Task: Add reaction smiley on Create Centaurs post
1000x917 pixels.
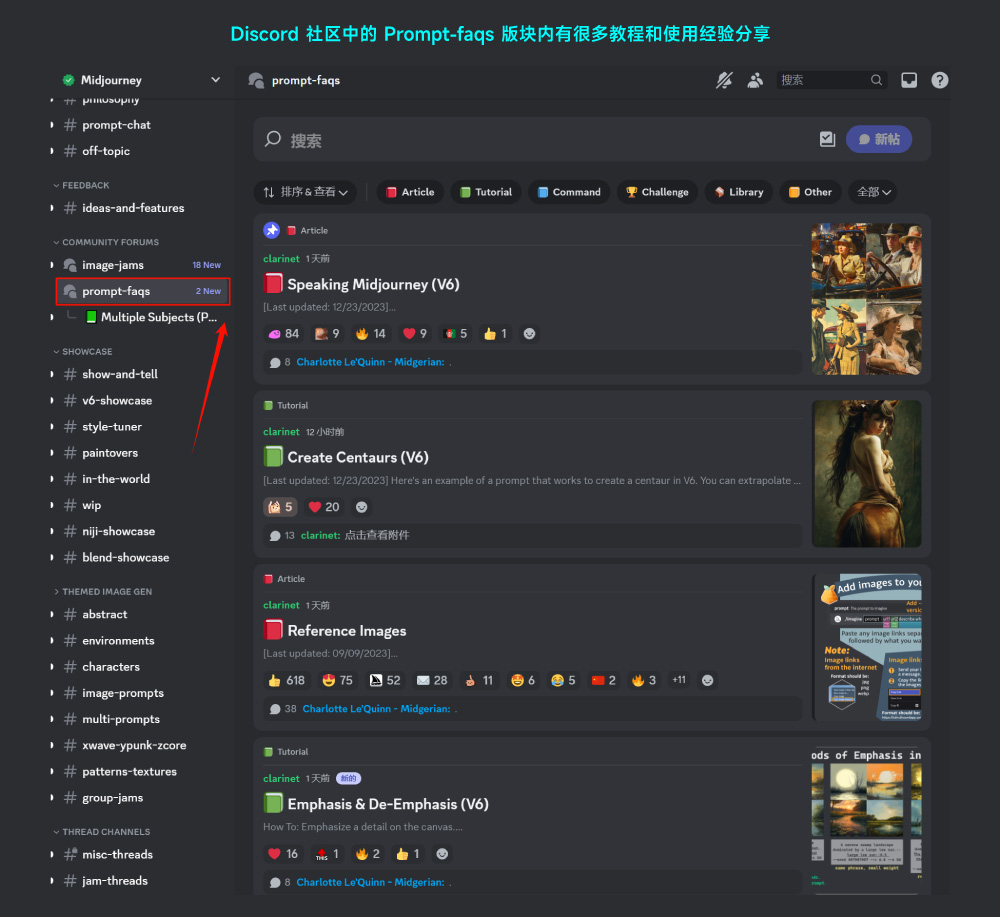Action: pos(362,507)
